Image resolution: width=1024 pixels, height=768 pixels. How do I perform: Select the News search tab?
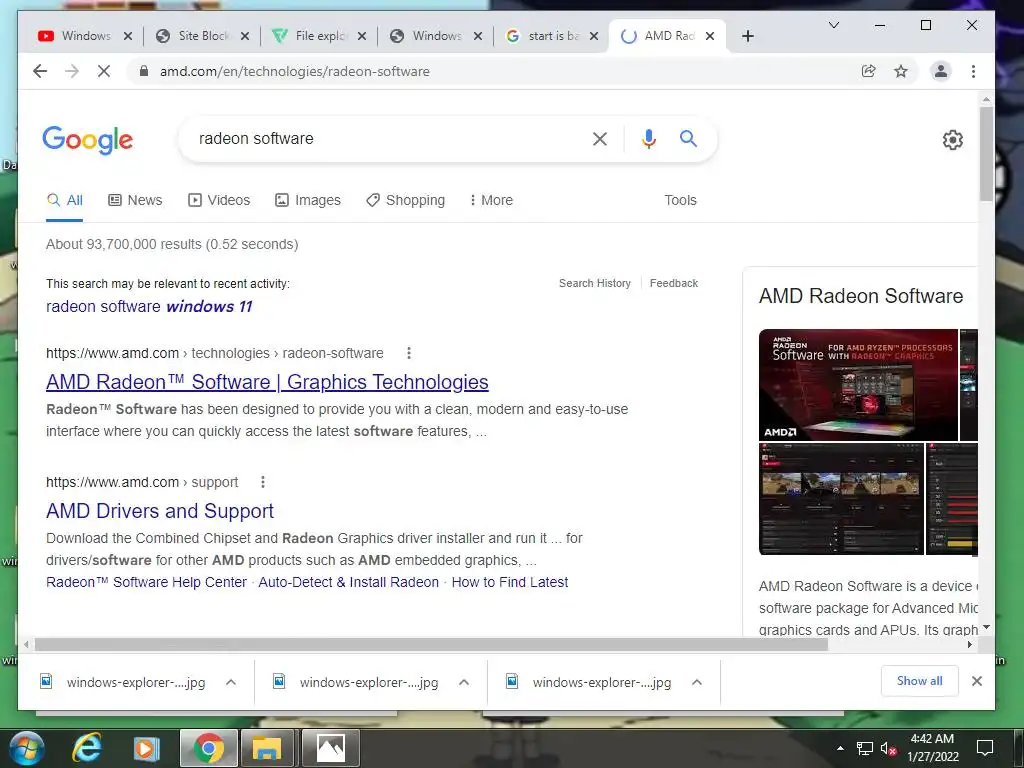pyautogui.click(x=135, y=200)
